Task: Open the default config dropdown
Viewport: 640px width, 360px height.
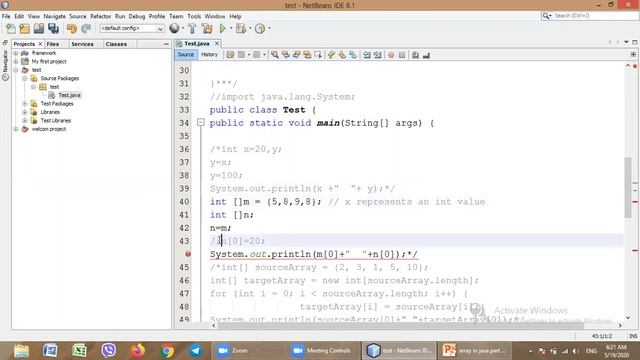Action: 132,29
